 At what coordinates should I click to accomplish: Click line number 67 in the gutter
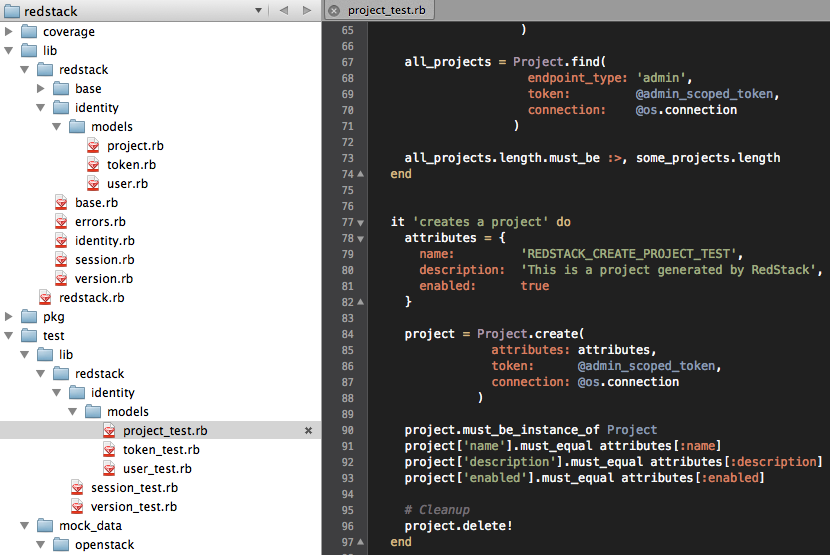[x=347, y=62]
